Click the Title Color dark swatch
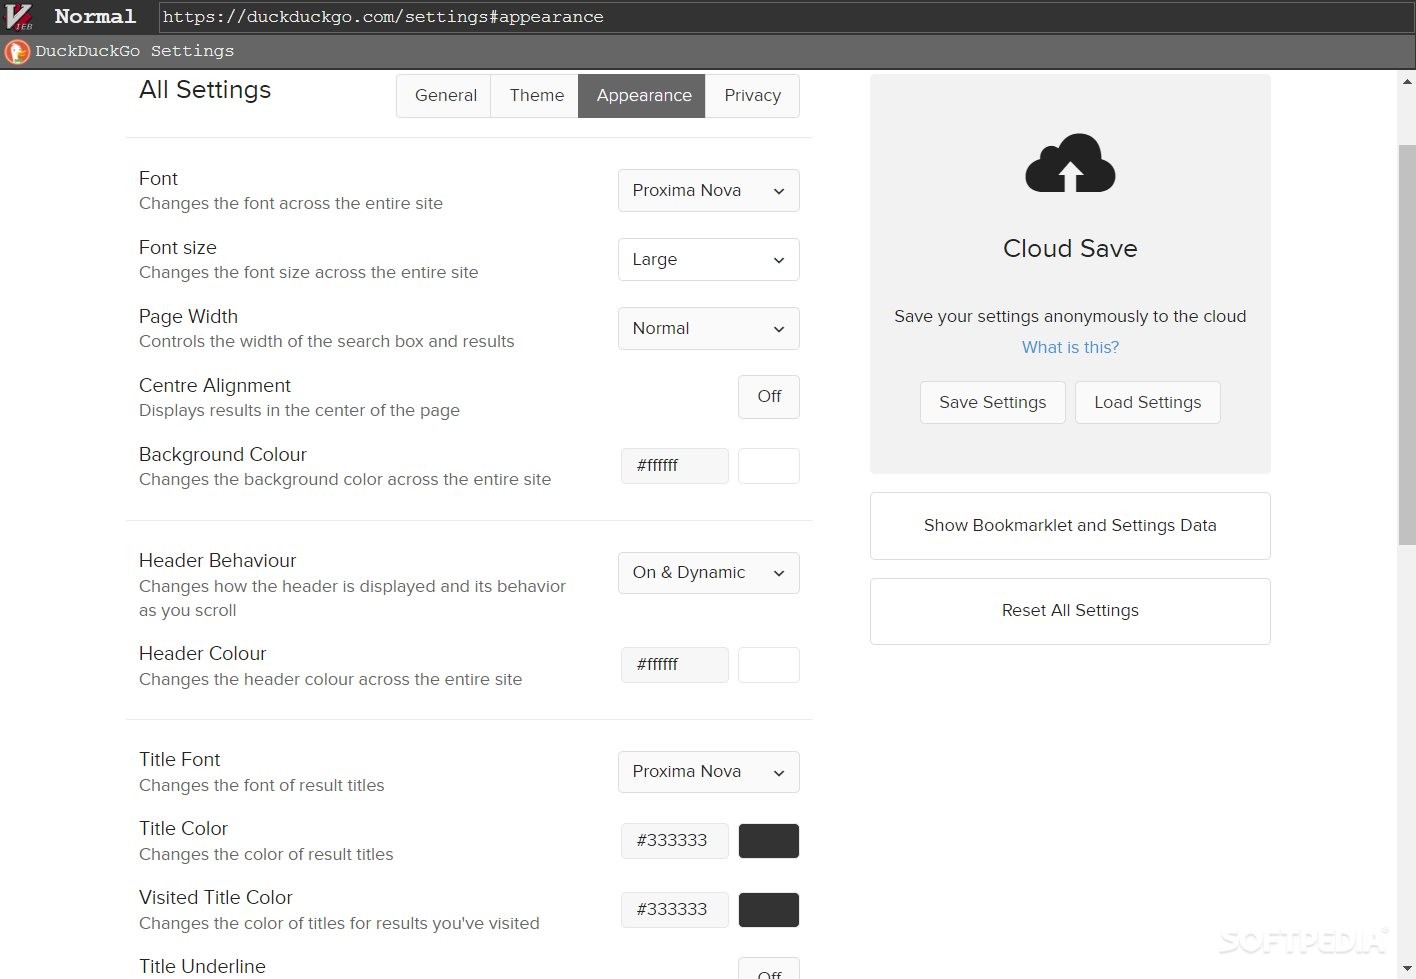1416x979 pixels. 769,841
